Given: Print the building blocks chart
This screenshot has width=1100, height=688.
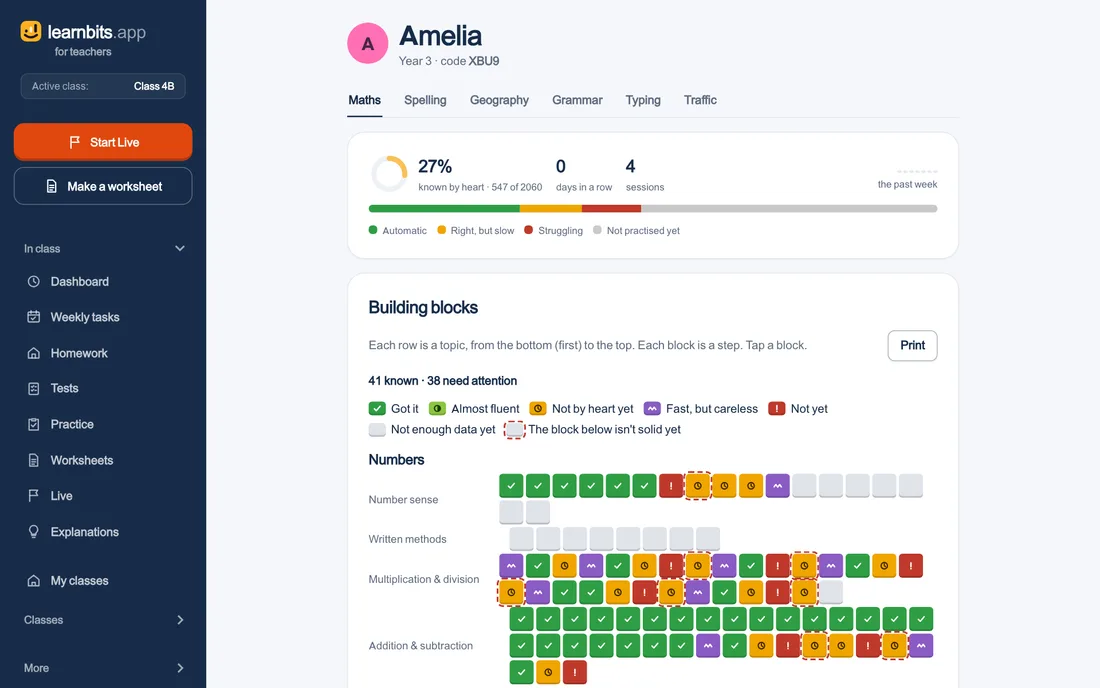Looking at the screenshot, I should coord(913,346).
